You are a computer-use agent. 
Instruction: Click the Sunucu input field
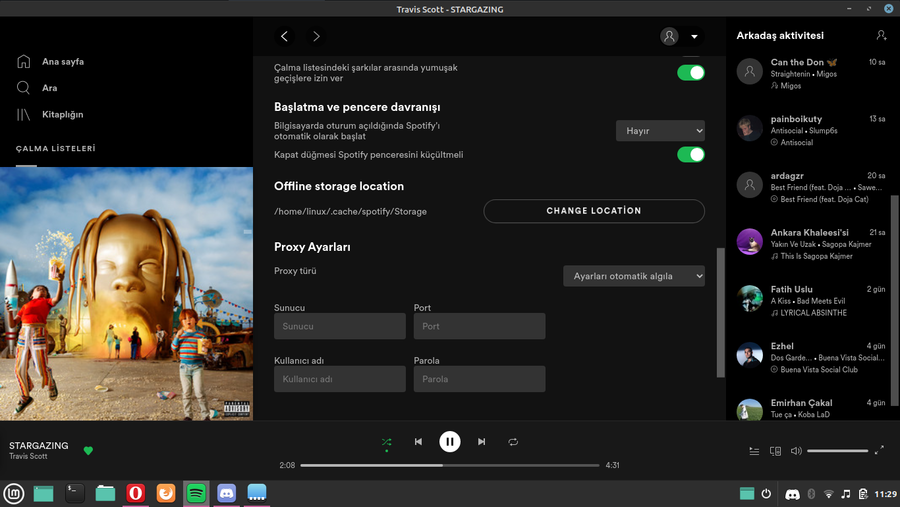tap(339, 326)
